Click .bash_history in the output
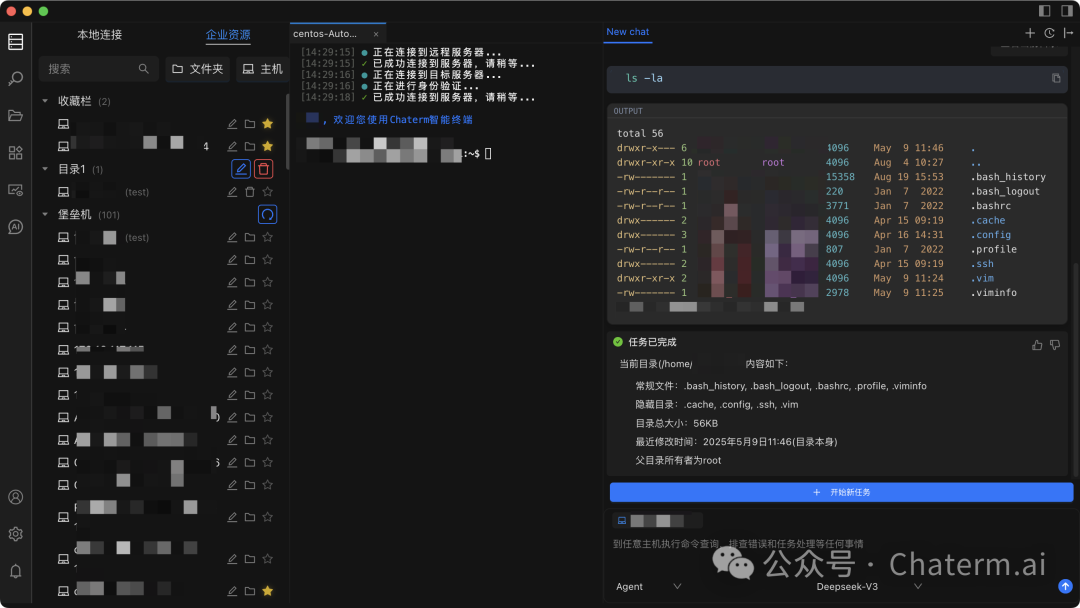 tap(1008, 177)
